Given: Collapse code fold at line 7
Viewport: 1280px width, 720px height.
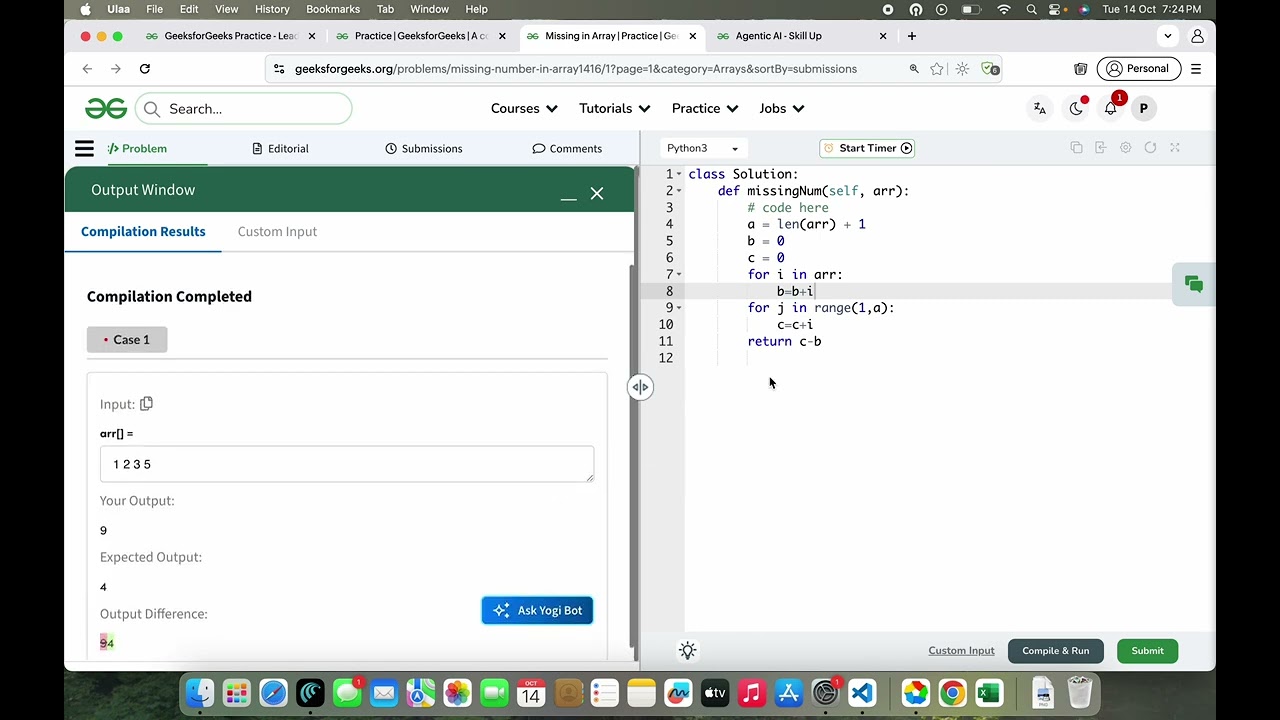Looking at the screenshot, I should pyautogui.click(x=679, y=275).
